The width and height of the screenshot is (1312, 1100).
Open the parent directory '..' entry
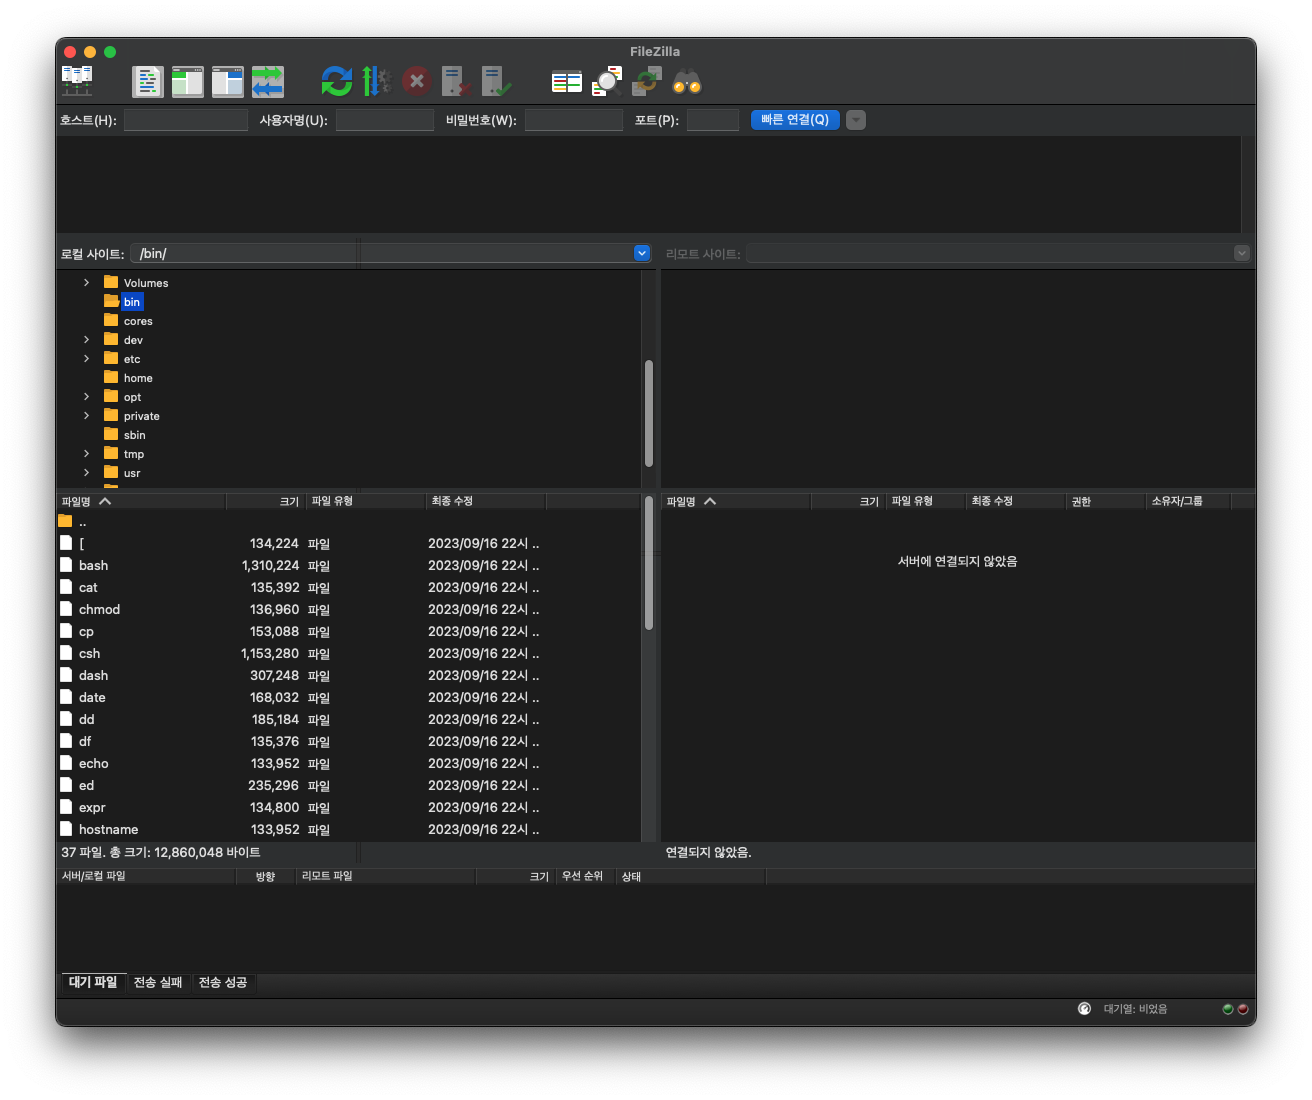pyautogui.click(x=348, y=522)
